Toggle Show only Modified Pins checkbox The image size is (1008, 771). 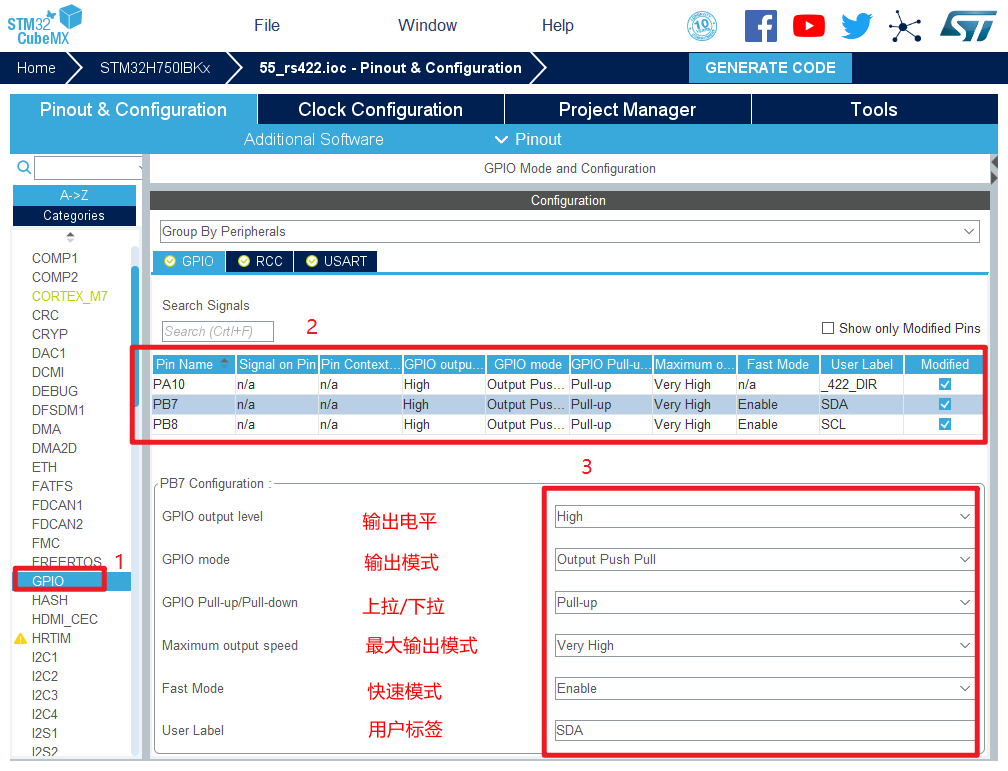(827, 328)
